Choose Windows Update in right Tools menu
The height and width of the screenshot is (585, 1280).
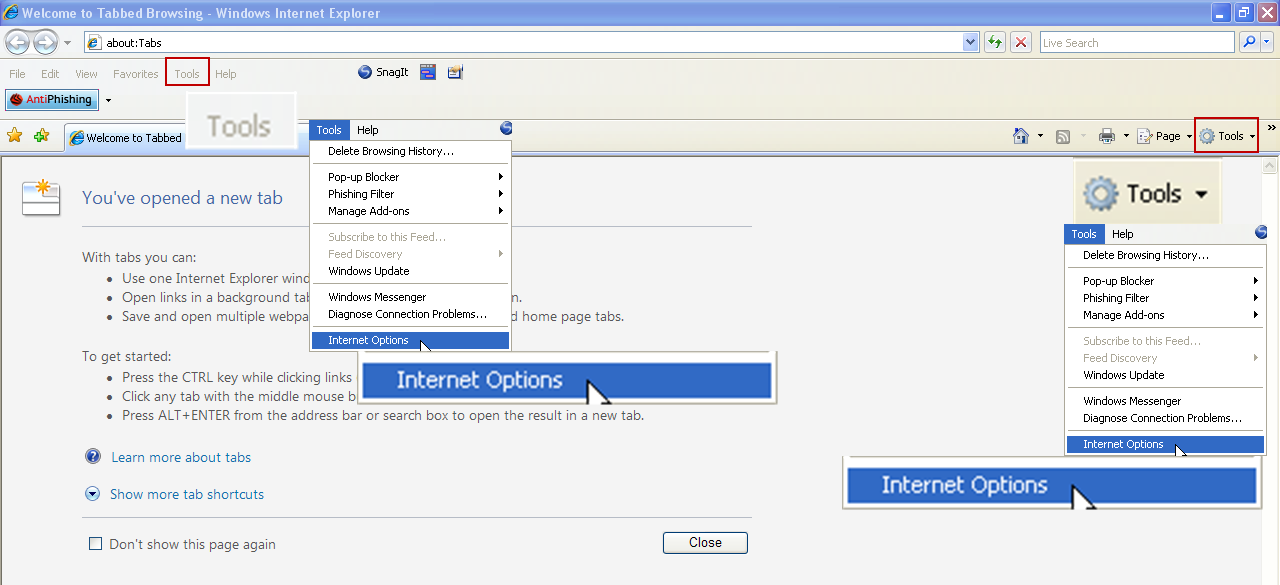coord(1165,375)
